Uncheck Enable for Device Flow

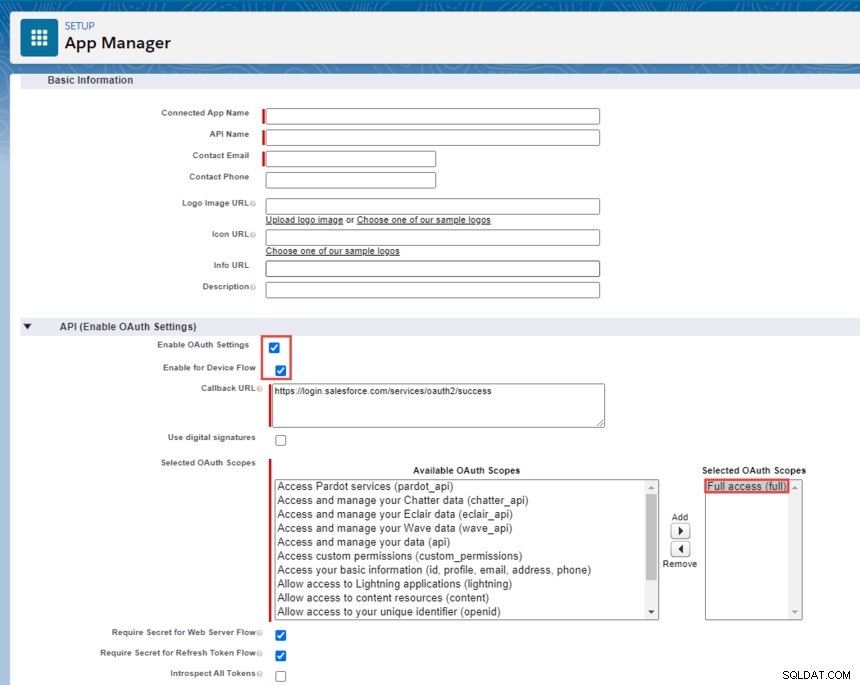[281, 371]
